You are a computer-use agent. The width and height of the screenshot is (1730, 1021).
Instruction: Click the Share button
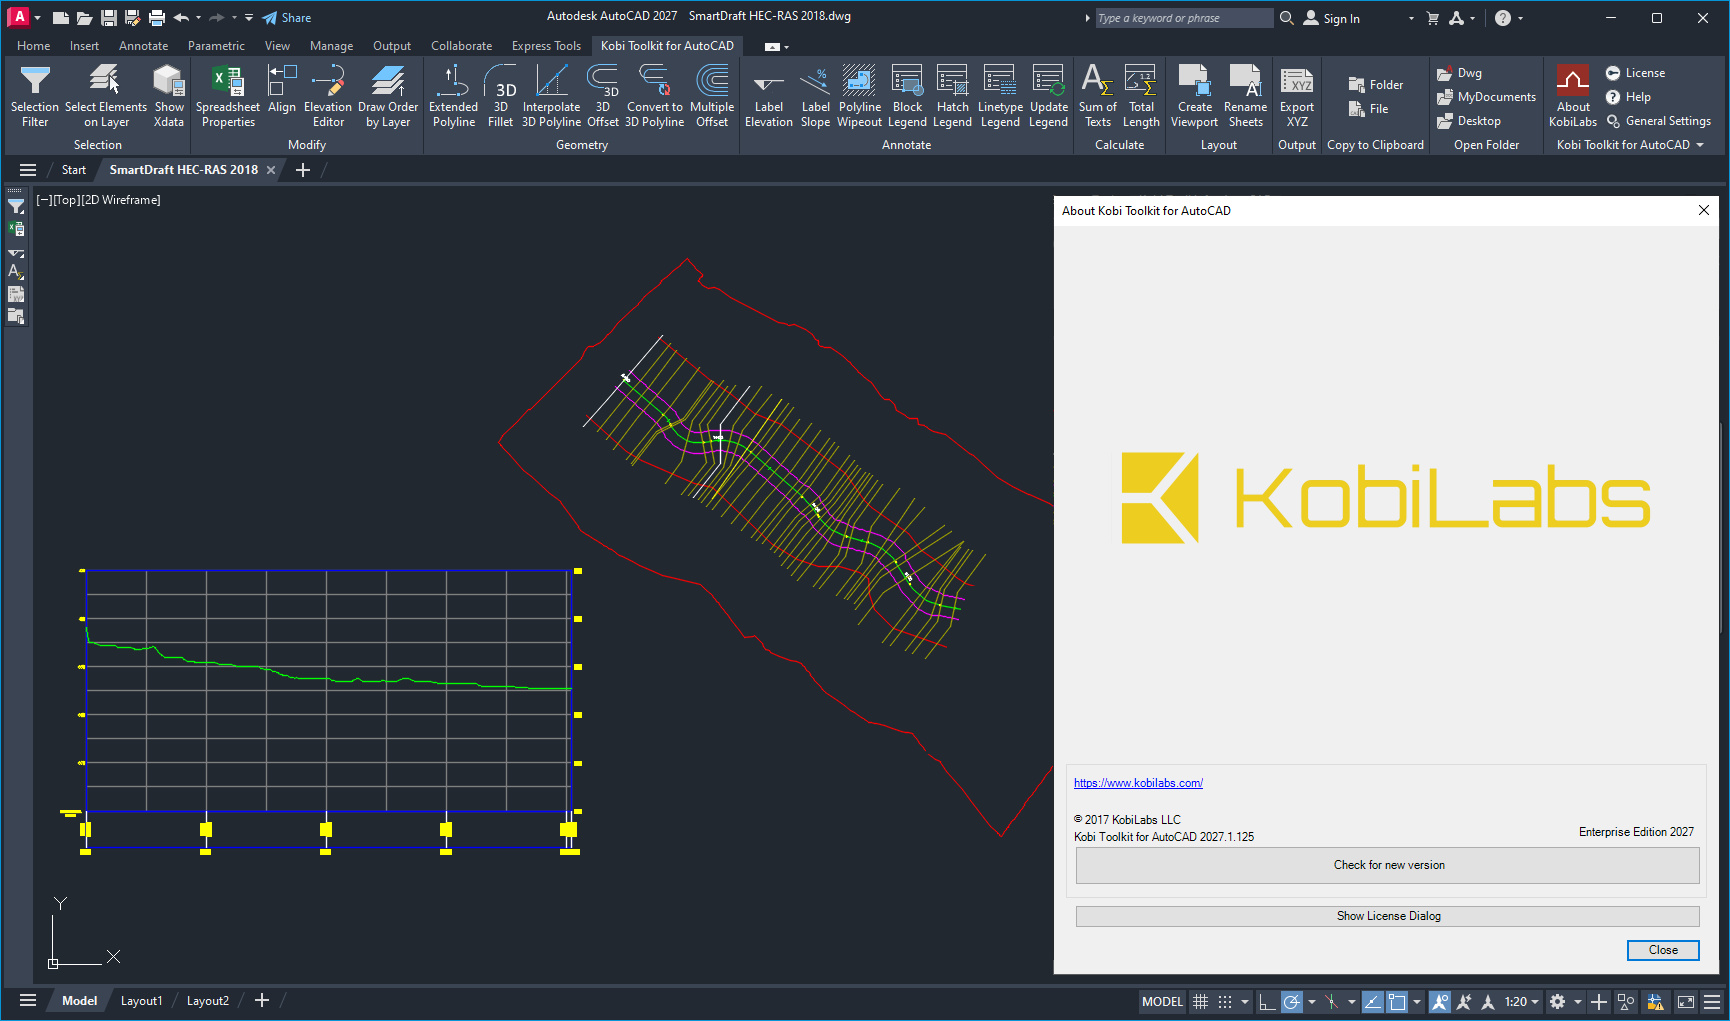(x=287, y=18)
